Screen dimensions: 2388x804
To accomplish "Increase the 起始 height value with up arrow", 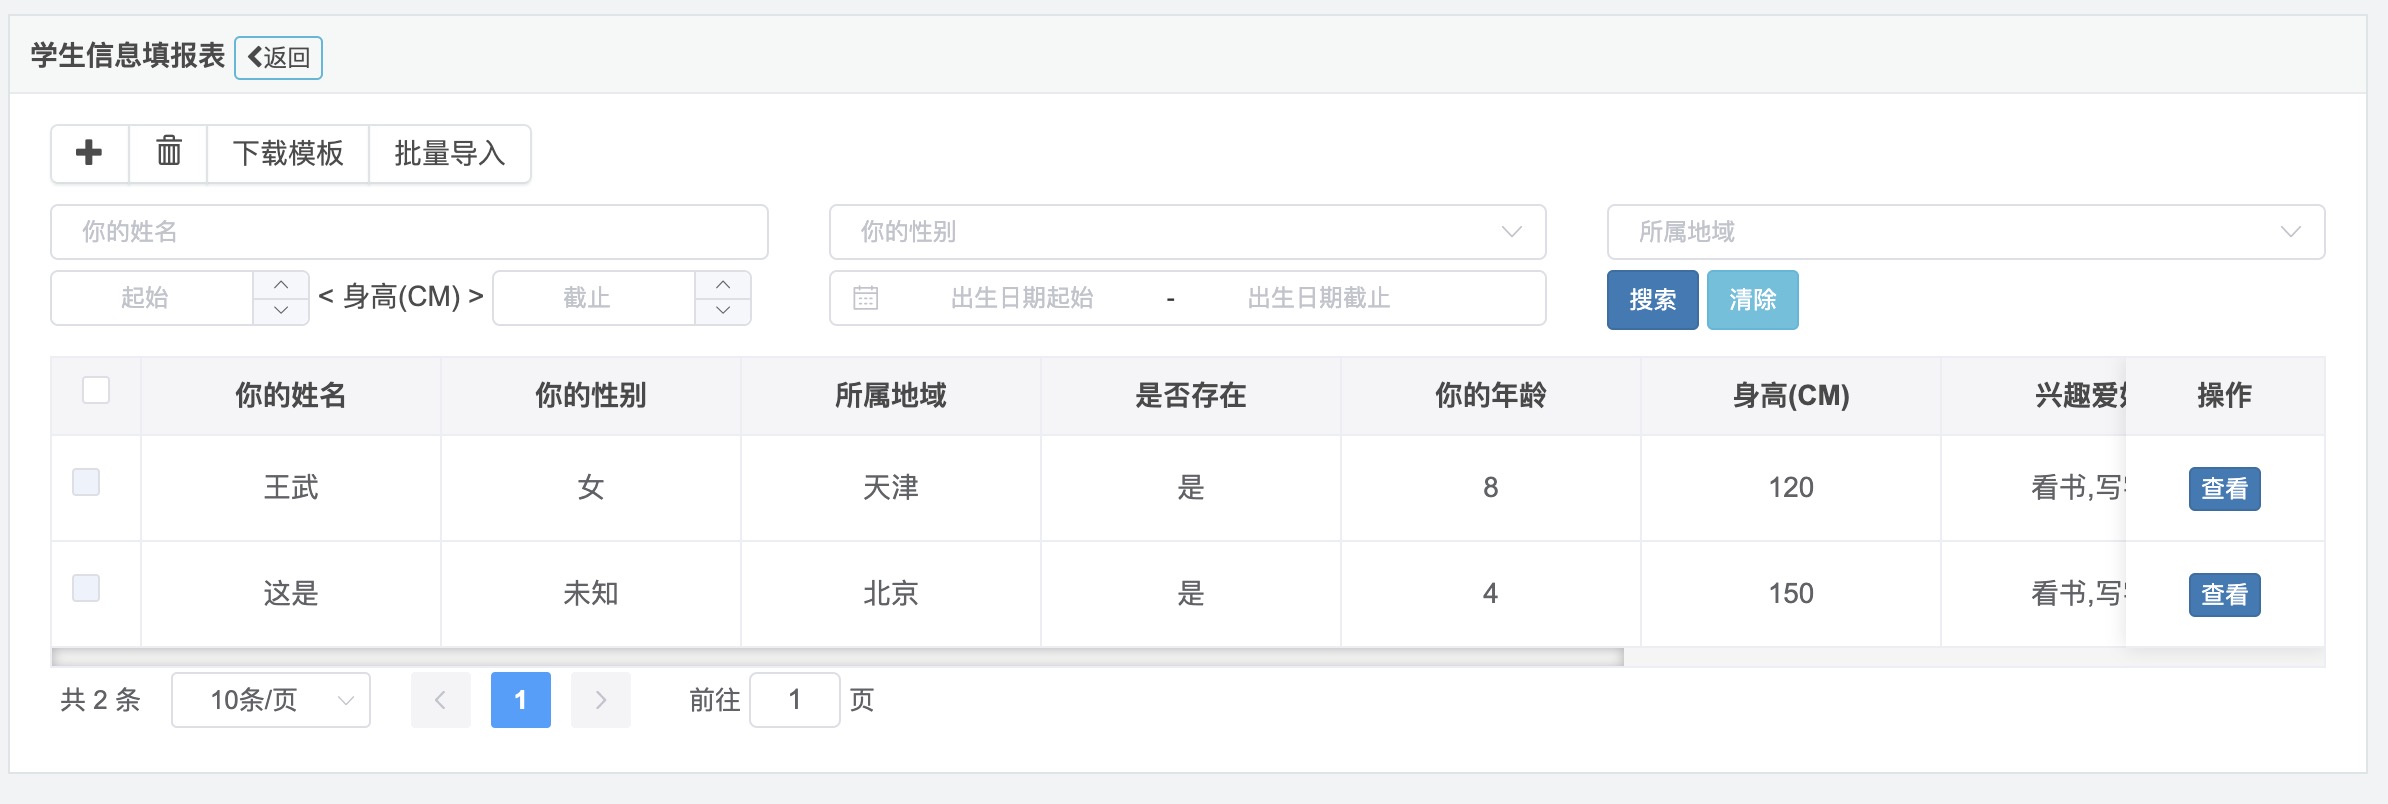I will point(281,285).
